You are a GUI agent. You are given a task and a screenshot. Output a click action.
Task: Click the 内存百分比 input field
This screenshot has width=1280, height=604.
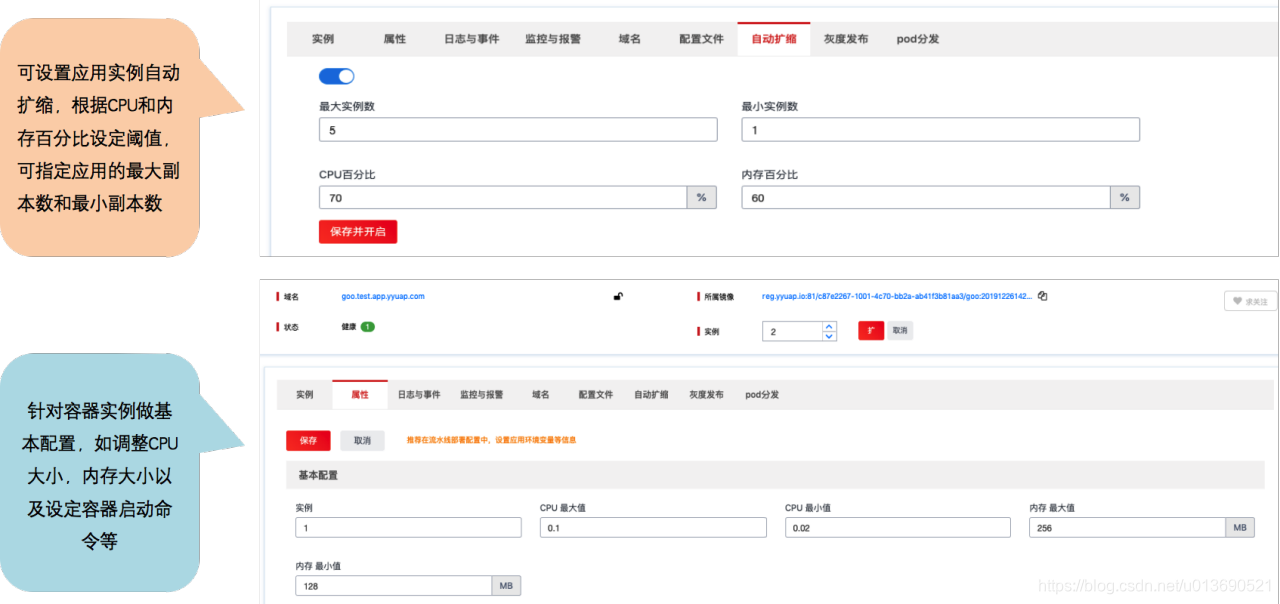coord(926,198)
